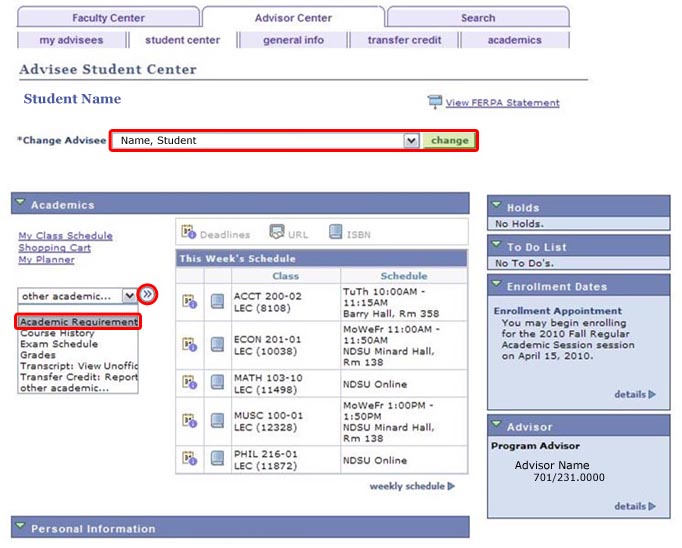682x548 pixels.
Task: Select Transfer Credit: Report option
Action: (78, 377)
